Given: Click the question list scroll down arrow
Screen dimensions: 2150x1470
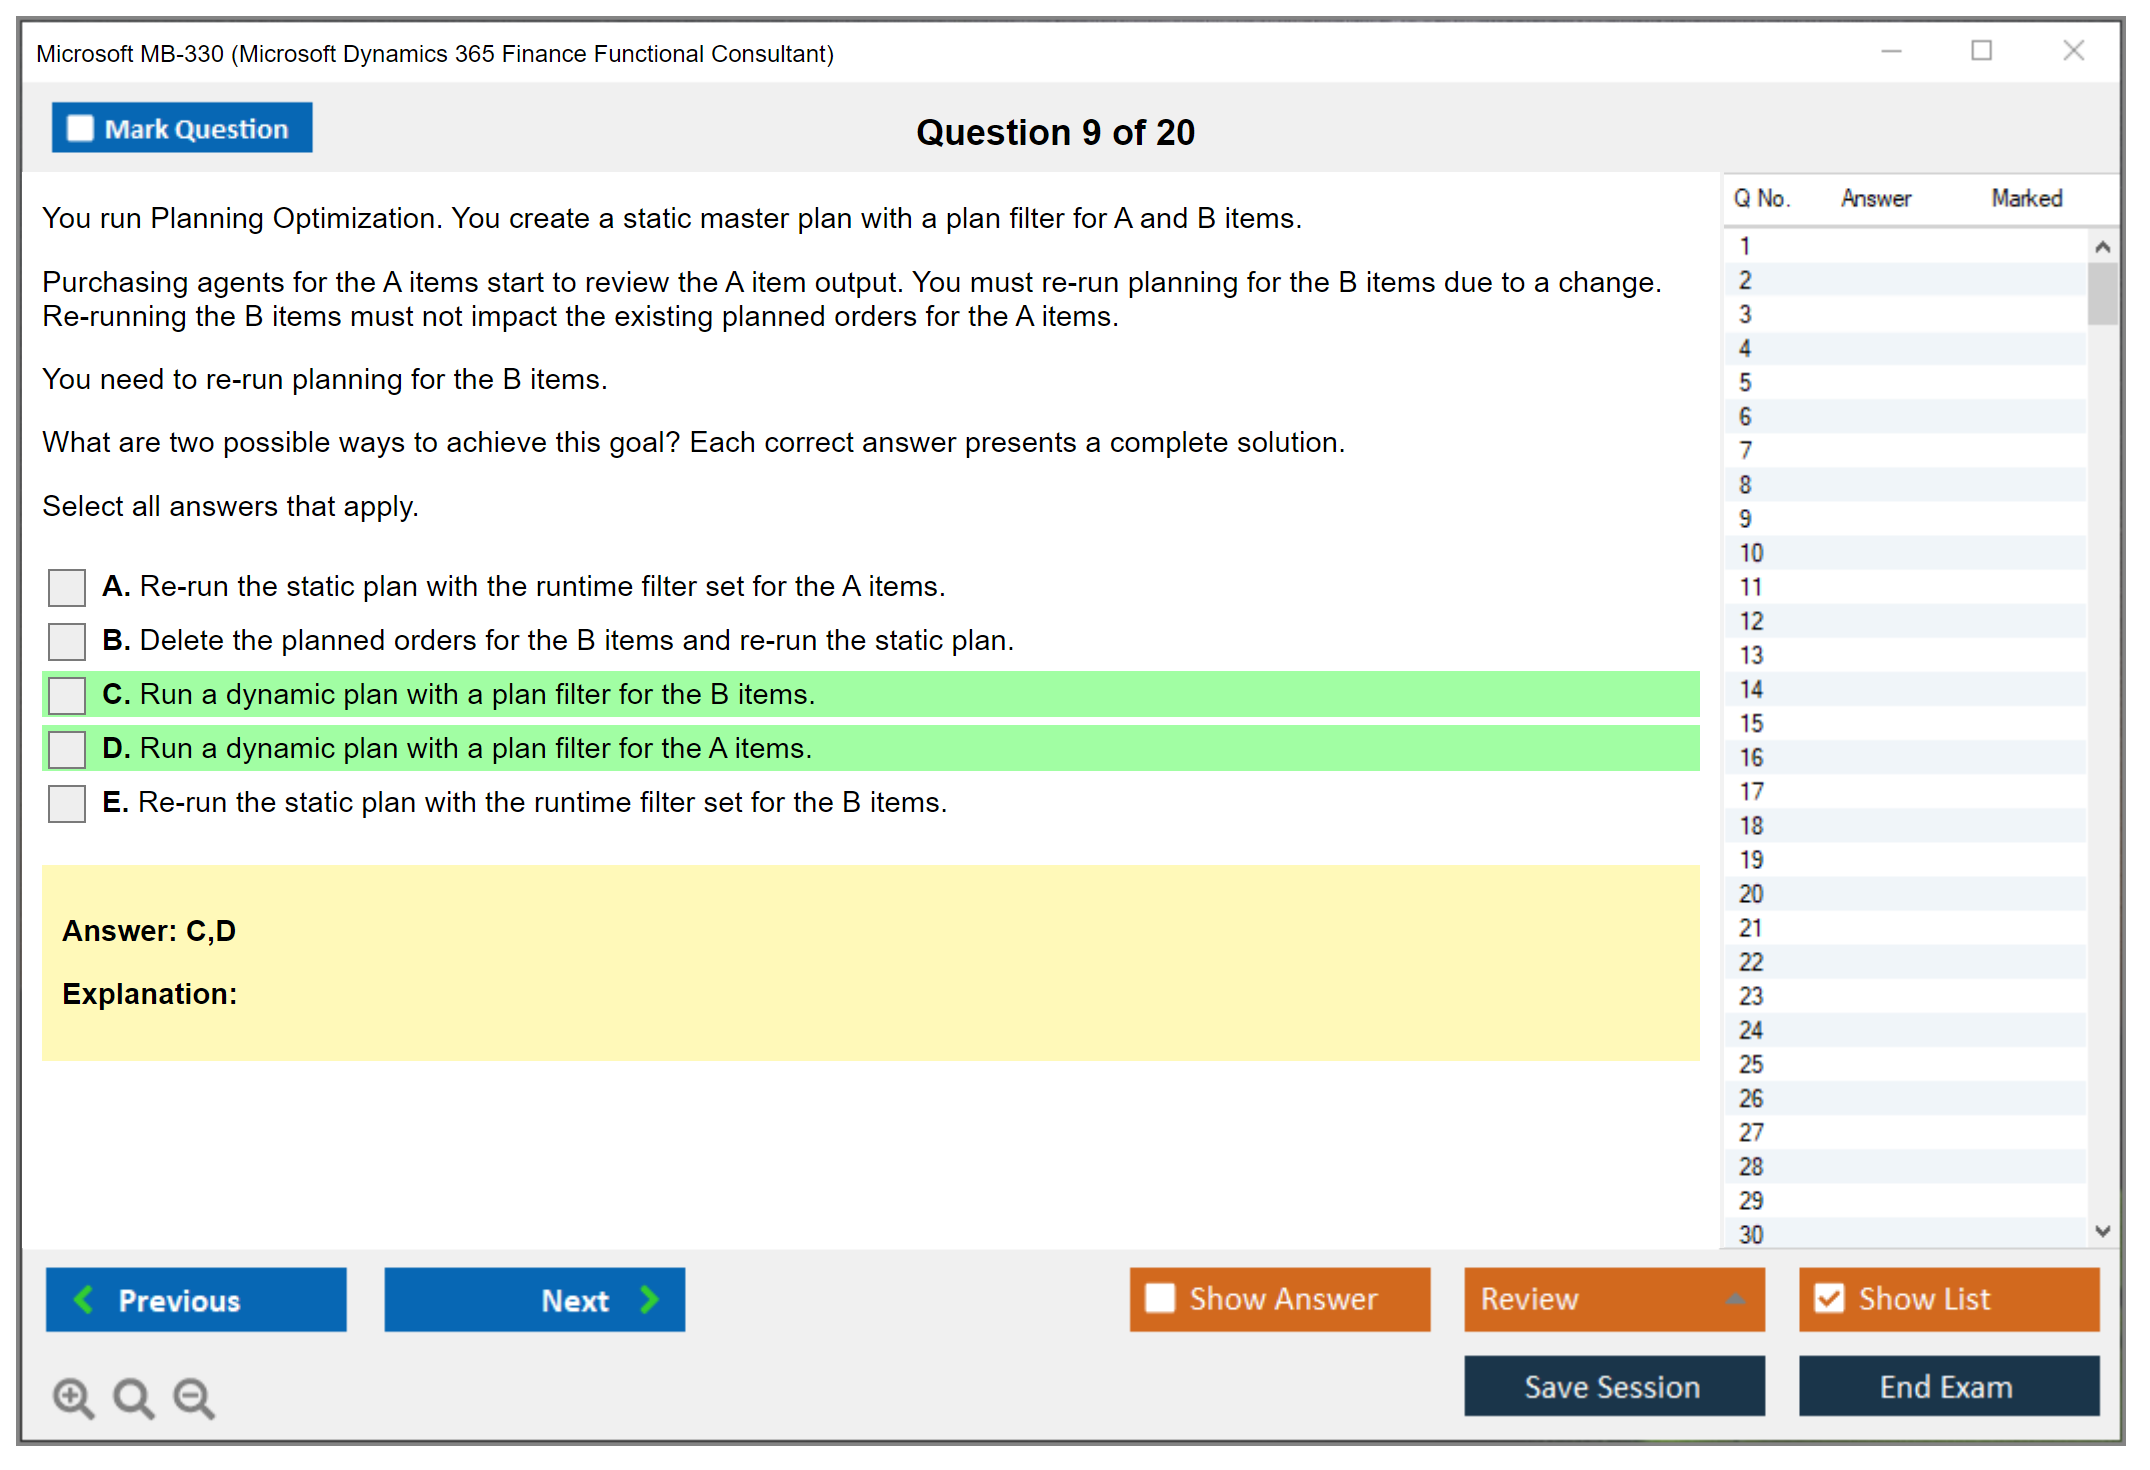Looking at the screenshot, I should click(x=2102, y=1231).
